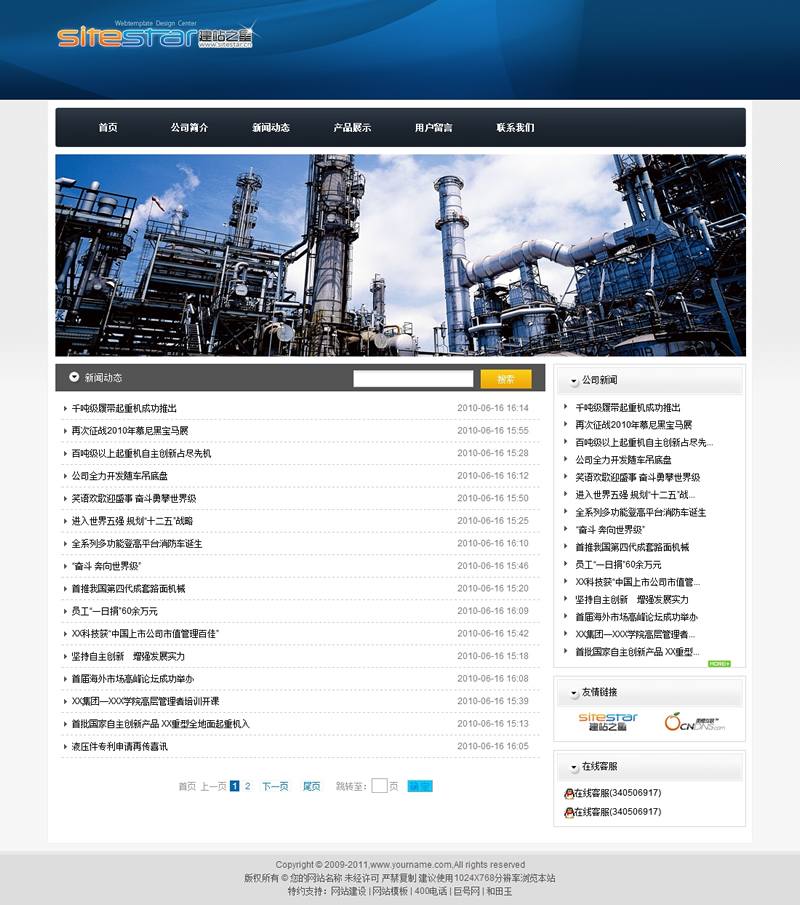Viewport: 800px width, 905px height.
Task: Click the arrow icon in 在线客服 header
Action: [x=574, y=768]
